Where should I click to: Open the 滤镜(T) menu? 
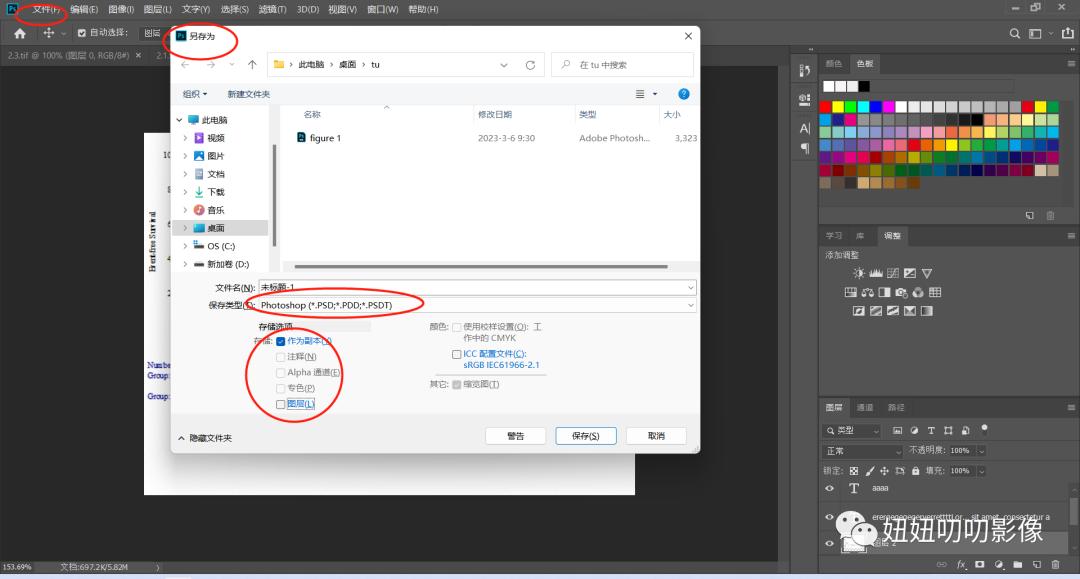[272, 9]
